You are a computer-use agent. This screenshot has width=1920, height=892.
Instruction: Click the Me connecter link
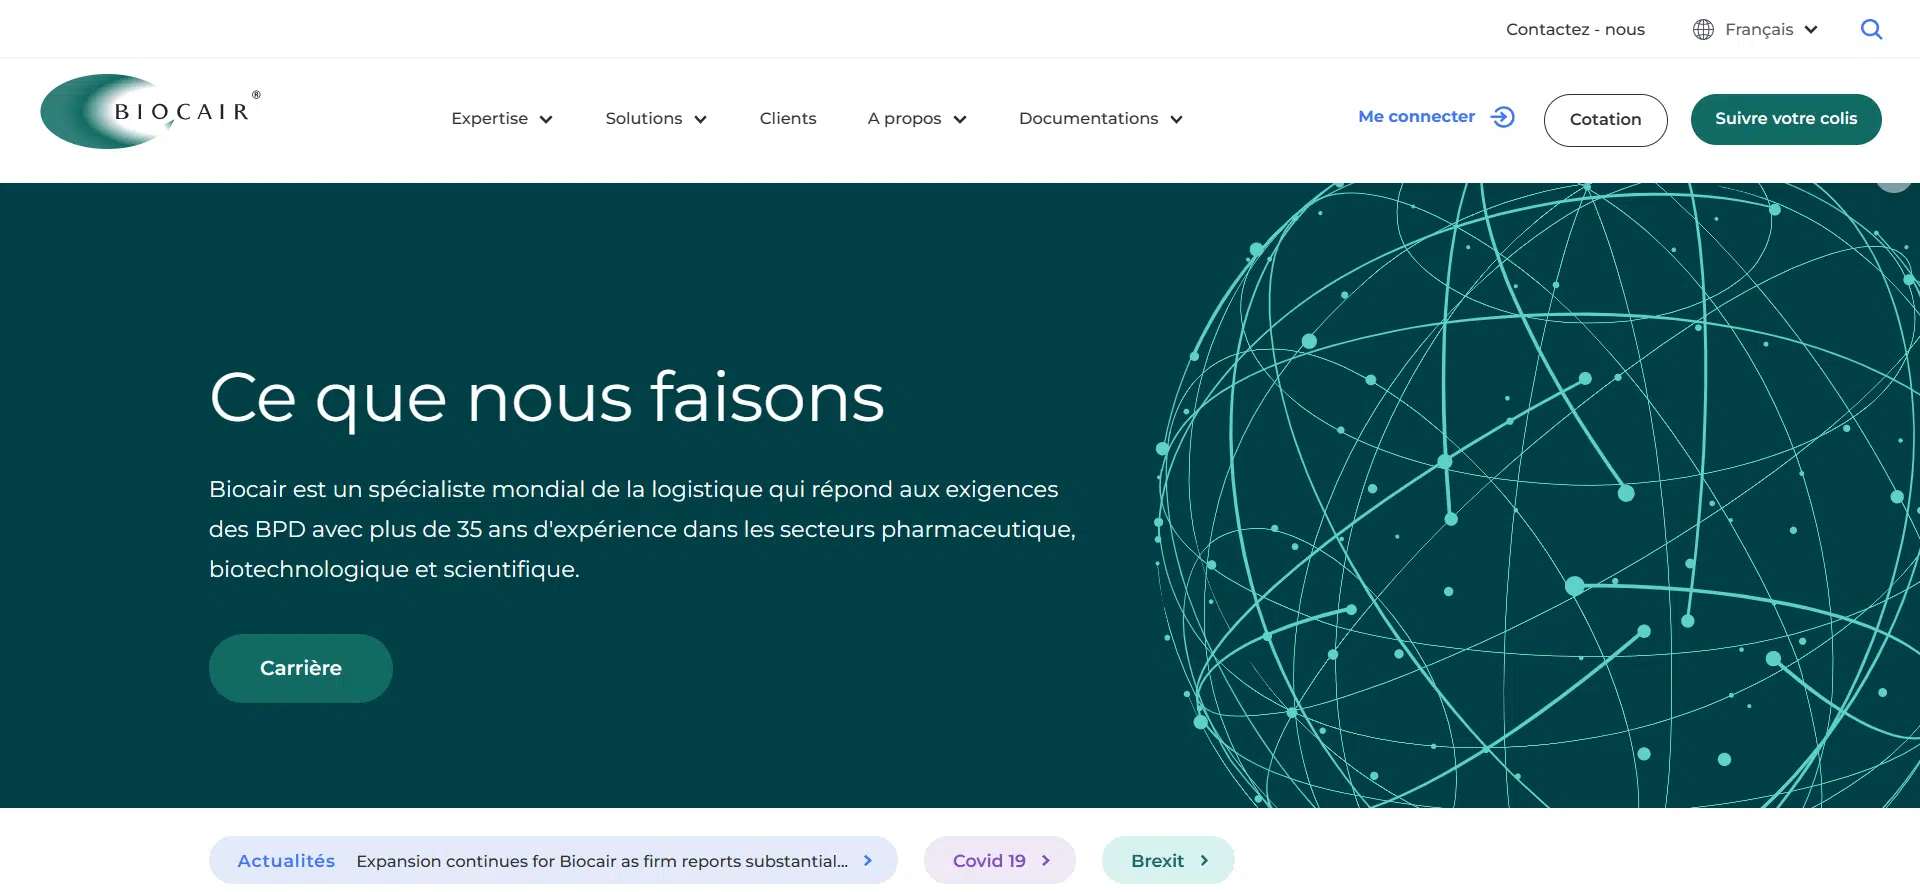pyautogui.click(x=1417, y=117)
